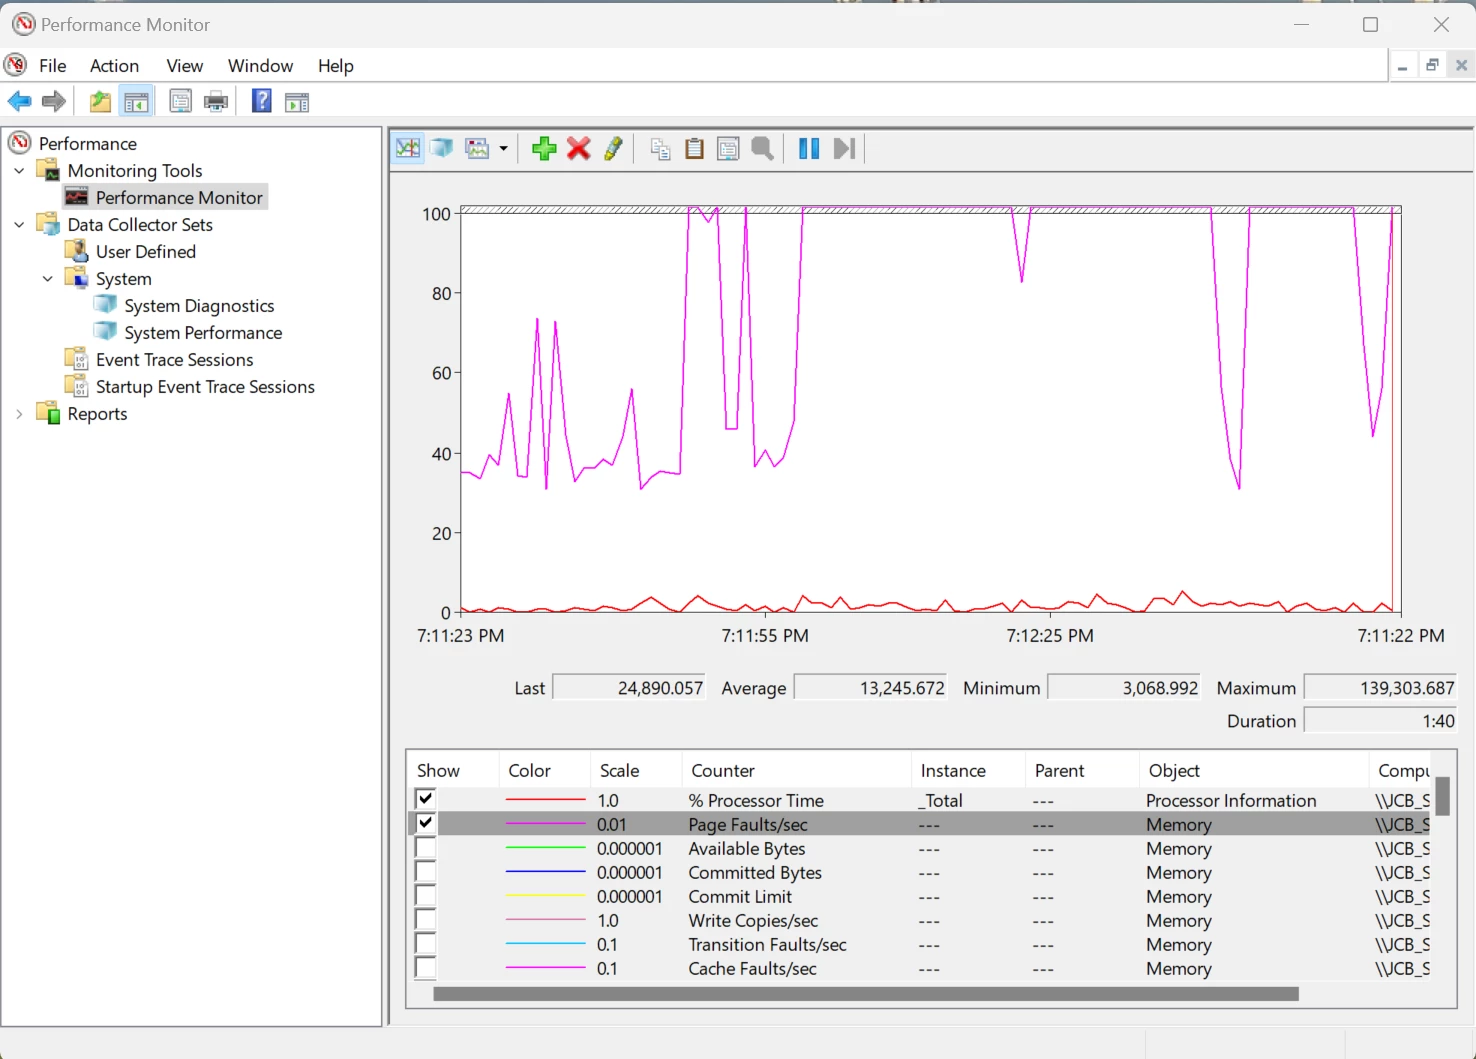Image resolution: width=1476 pixels, height=1059 pixels.
Task: Click the Print icon in the main toolbar
Action: pyautogui.click(x=216, y=101)
